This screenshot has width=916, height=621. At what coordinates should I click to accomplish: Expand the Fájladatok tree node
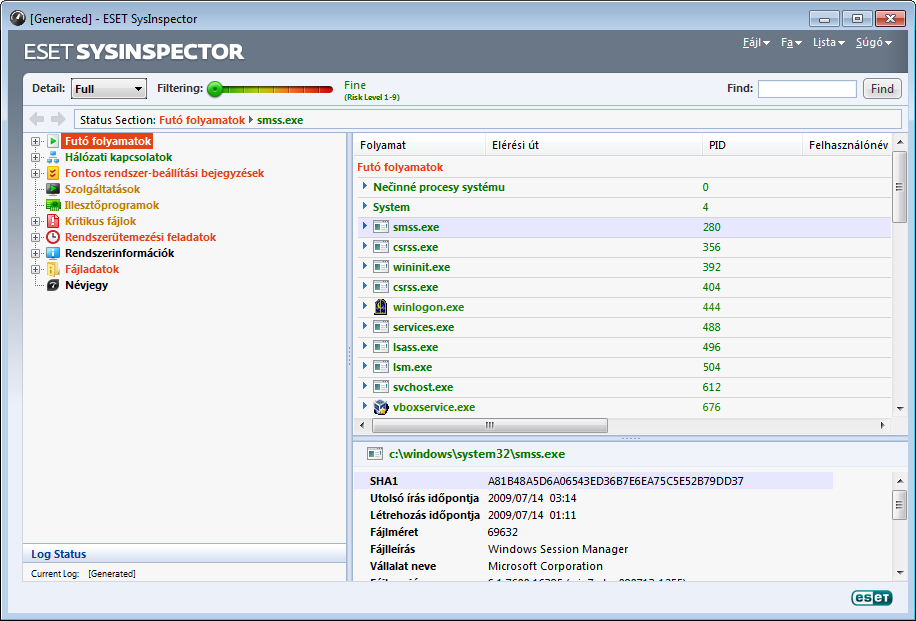tap(36, 269)
